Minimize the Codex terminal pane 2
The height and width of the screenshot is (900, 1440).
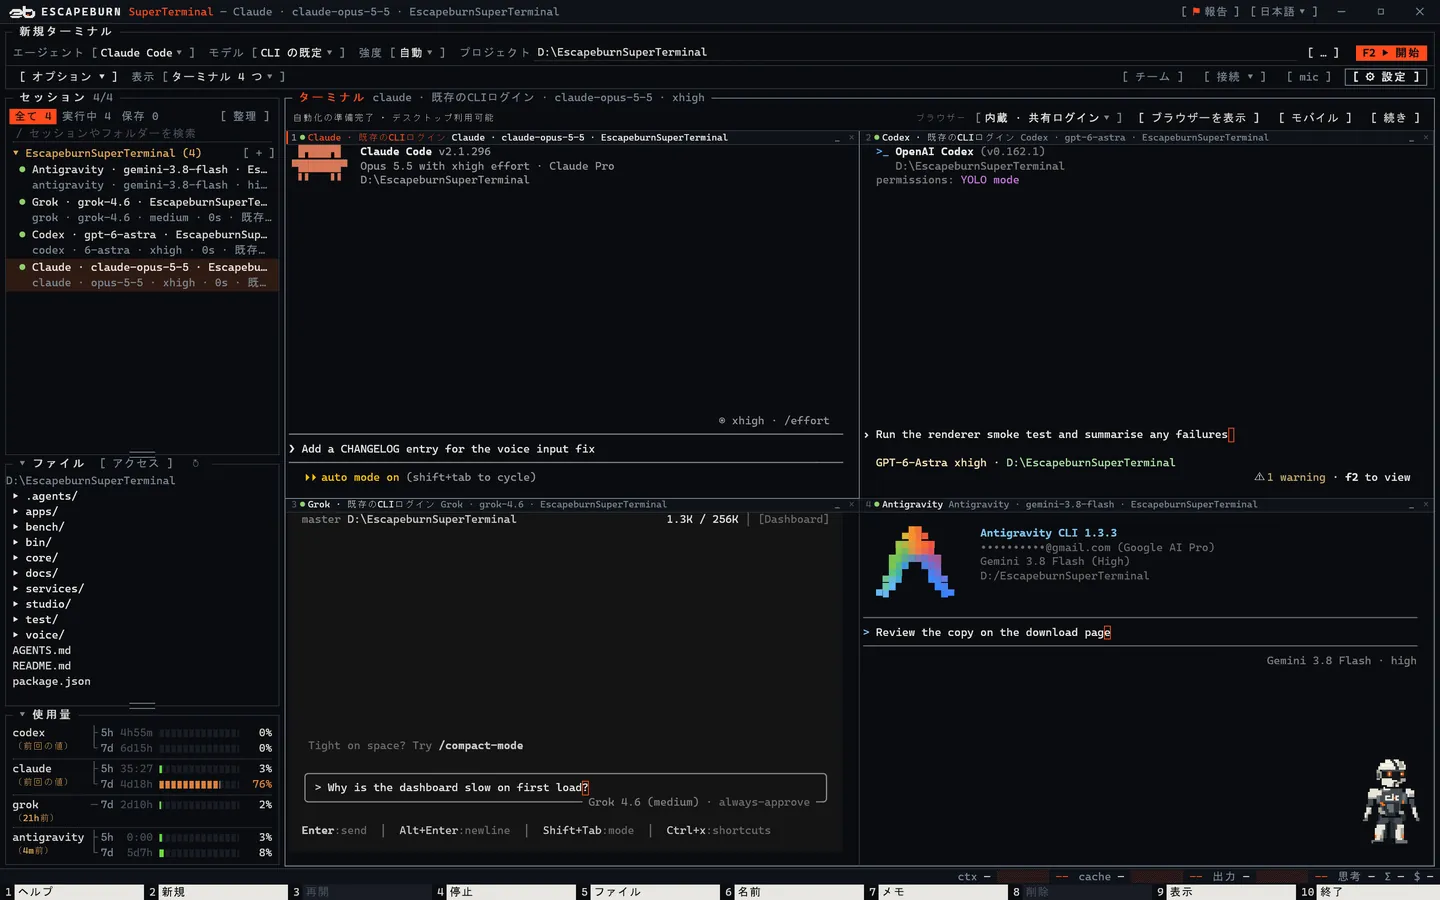[1411, 138]
